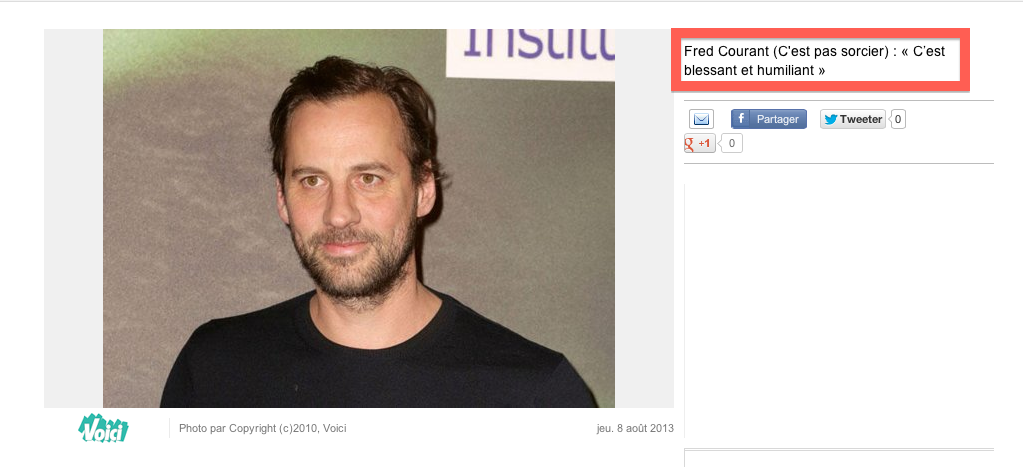The image size is (1023, 467).
Task: Open the Voici logo
Action: tap(103, 429)
